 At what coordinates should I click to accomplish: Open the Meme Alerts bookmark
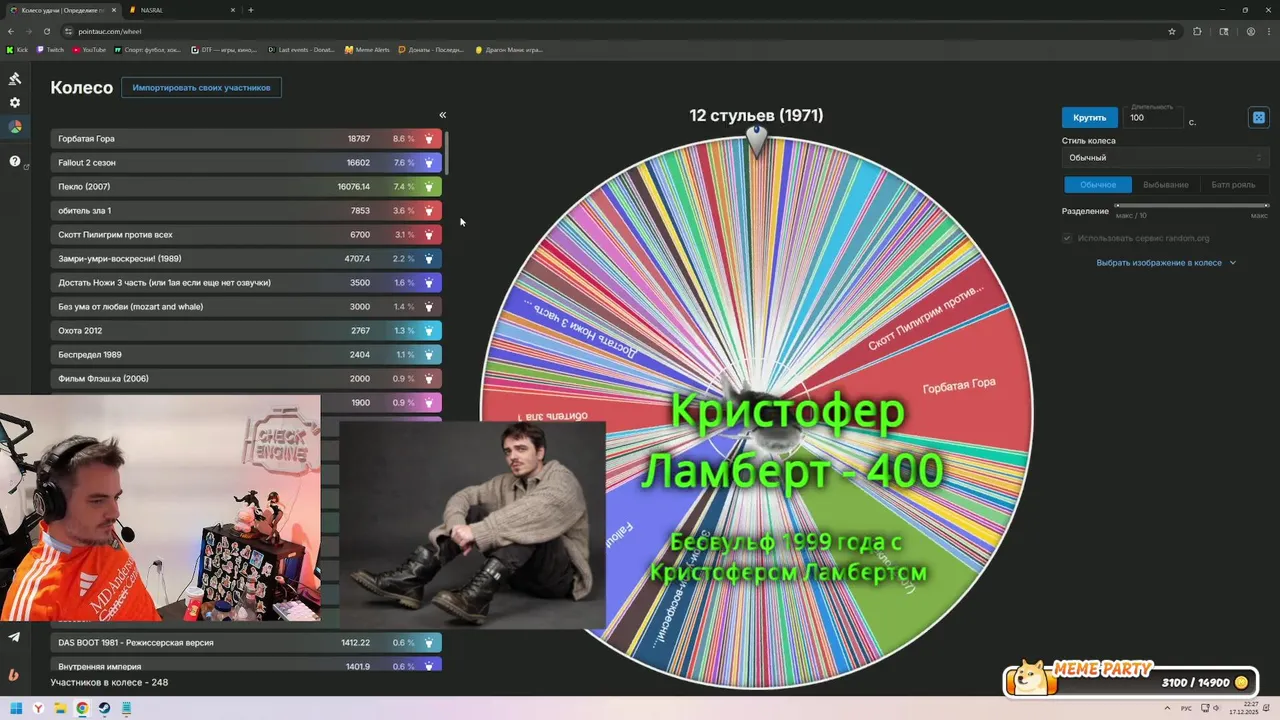click(x=367, y=49)
